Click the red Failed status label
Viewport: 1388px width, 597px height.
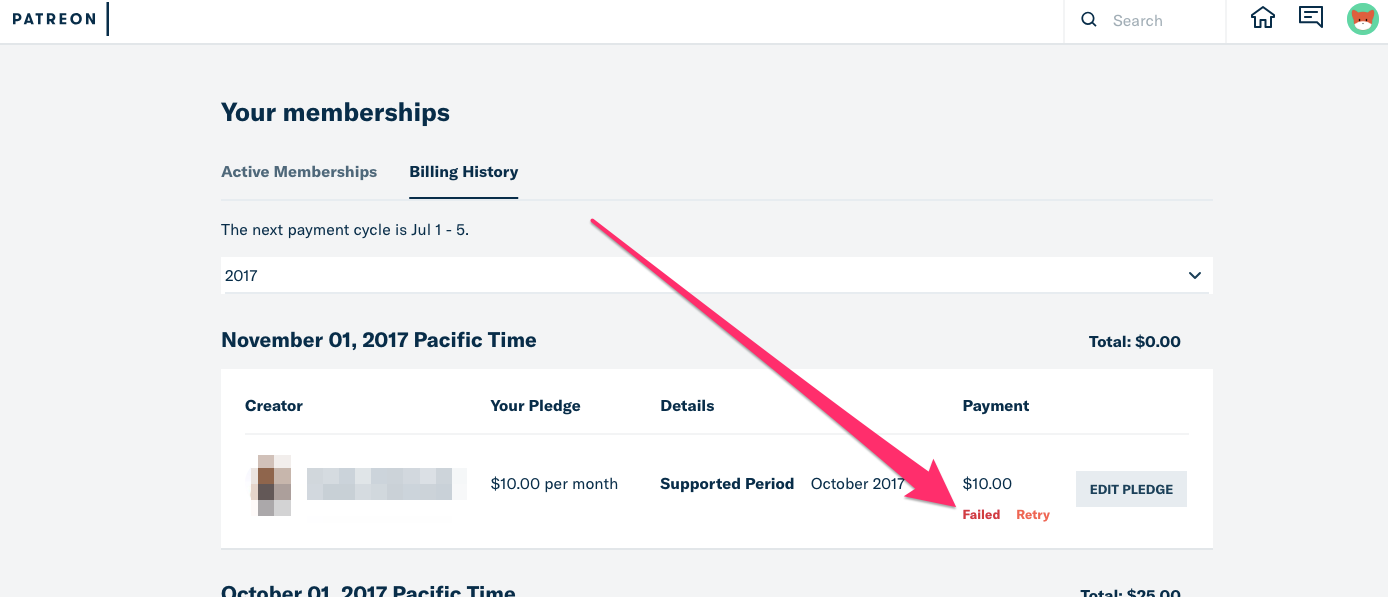pos(981,514)
